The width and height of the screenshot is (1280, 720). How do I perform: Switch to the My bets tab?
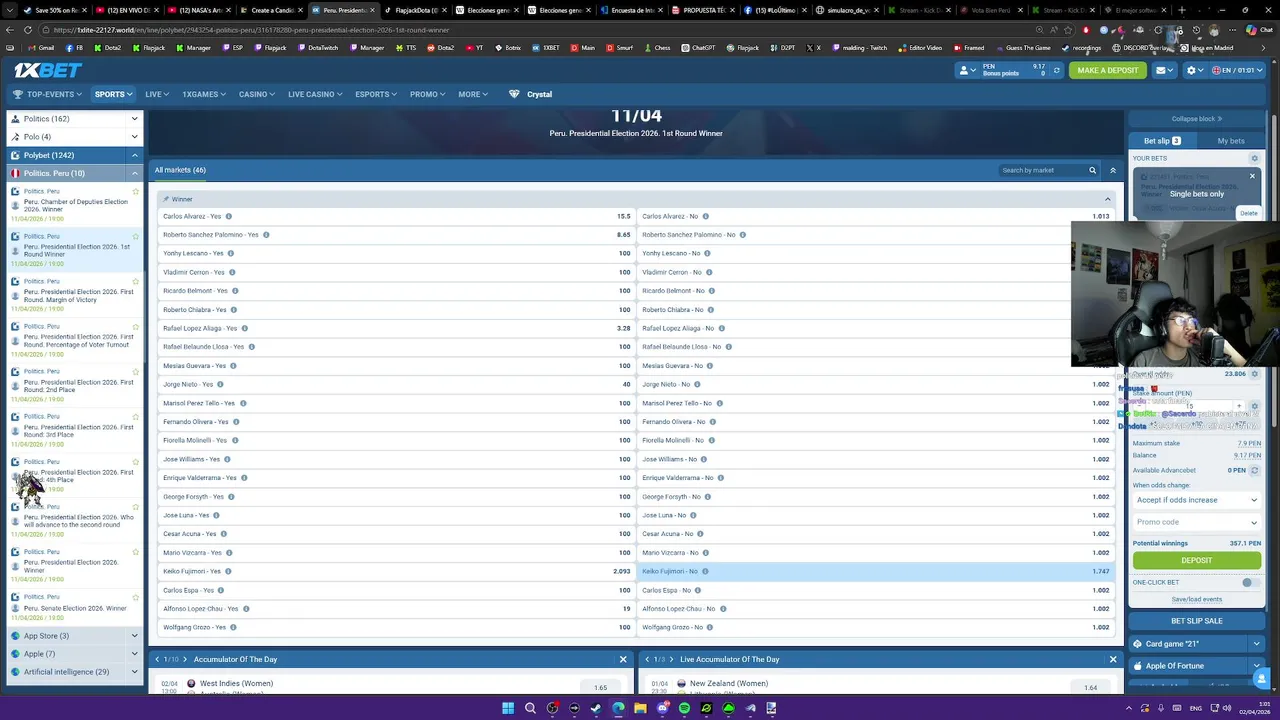click(1231, 141)
